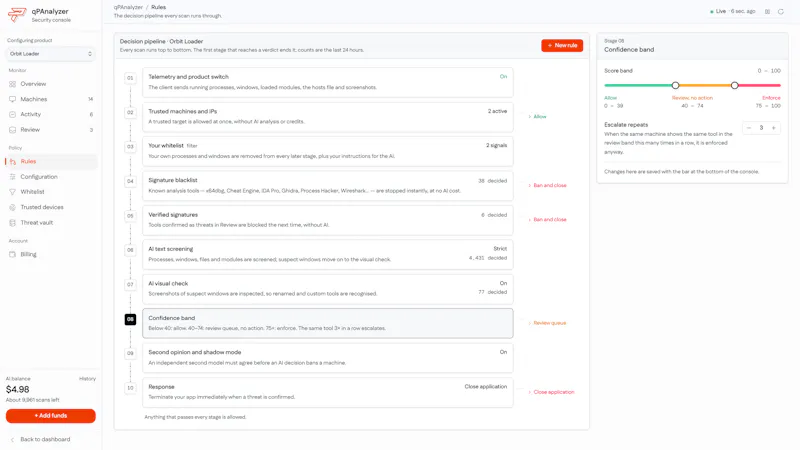Open the Review sidebar icon
The height and width of the screenshot is (450, 800).
[x=12, y=130]
